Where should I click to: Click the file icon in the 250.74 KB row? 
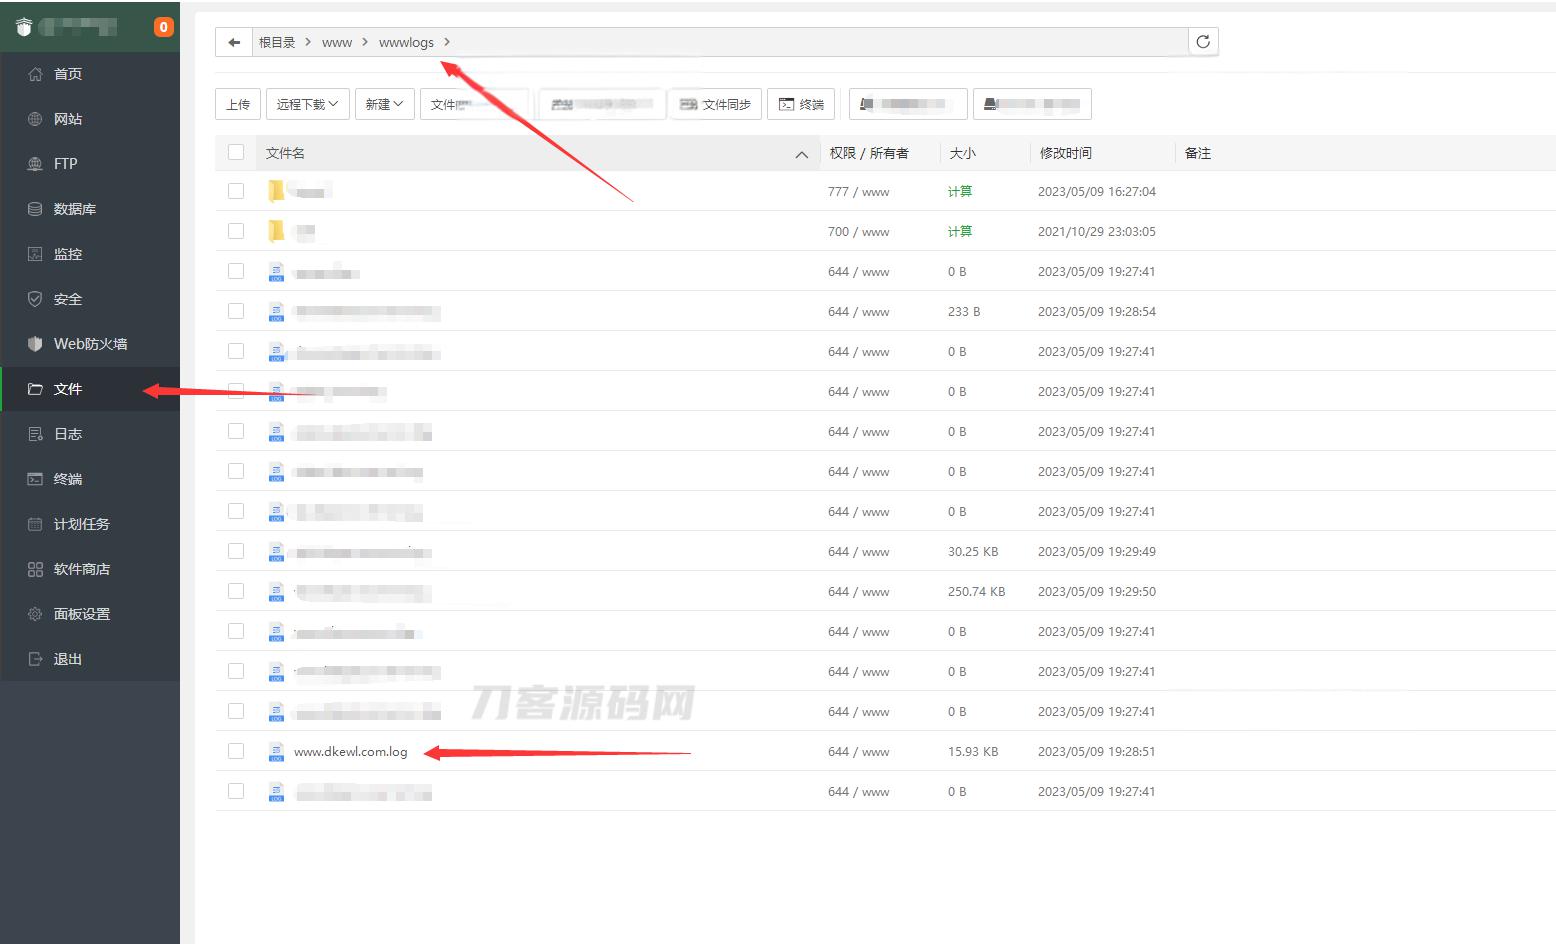click(x=277, y=592)
